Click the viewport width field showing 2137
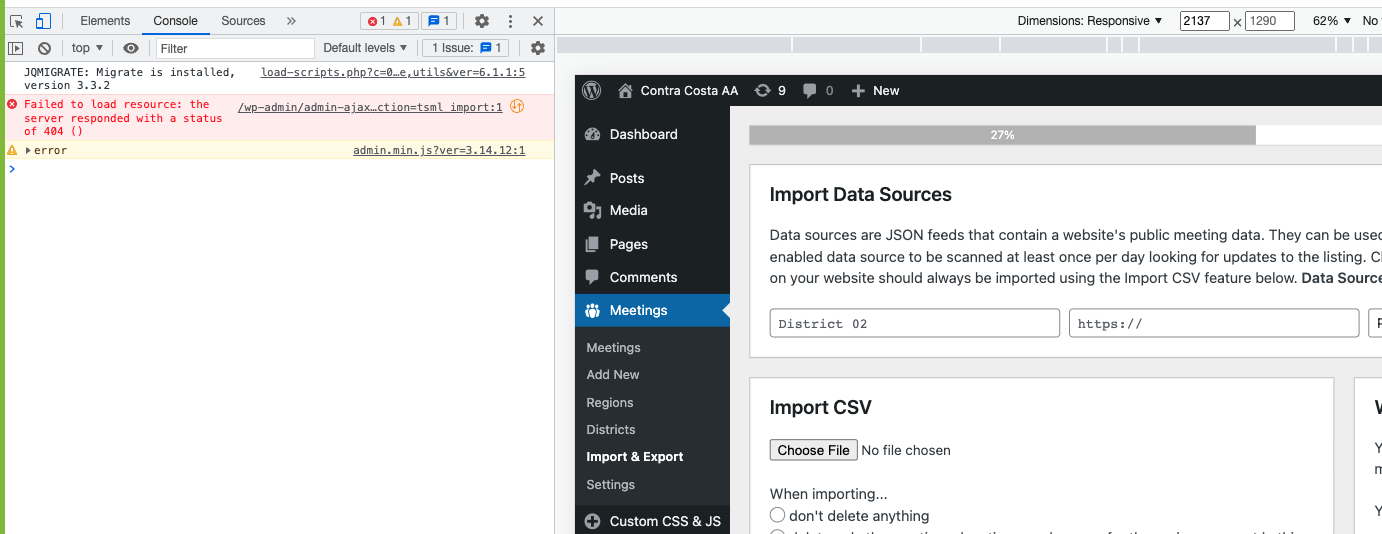This screenshot has width=1382, height=534. pos(1204,21)
